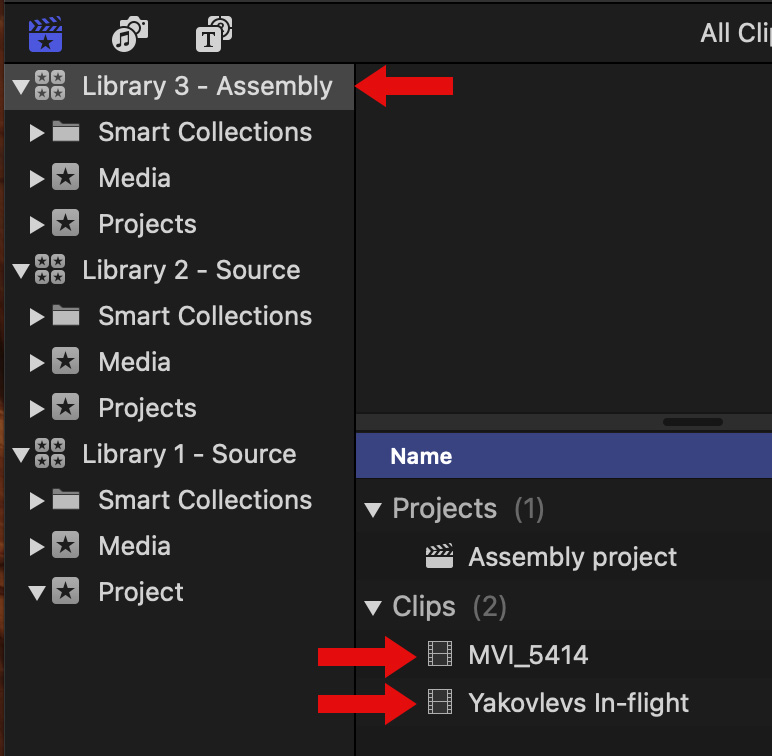Image resolution: width=772 pixels, height=756 pixels.
Task: Open the All Clips filter menu
Action: [735, 33]
